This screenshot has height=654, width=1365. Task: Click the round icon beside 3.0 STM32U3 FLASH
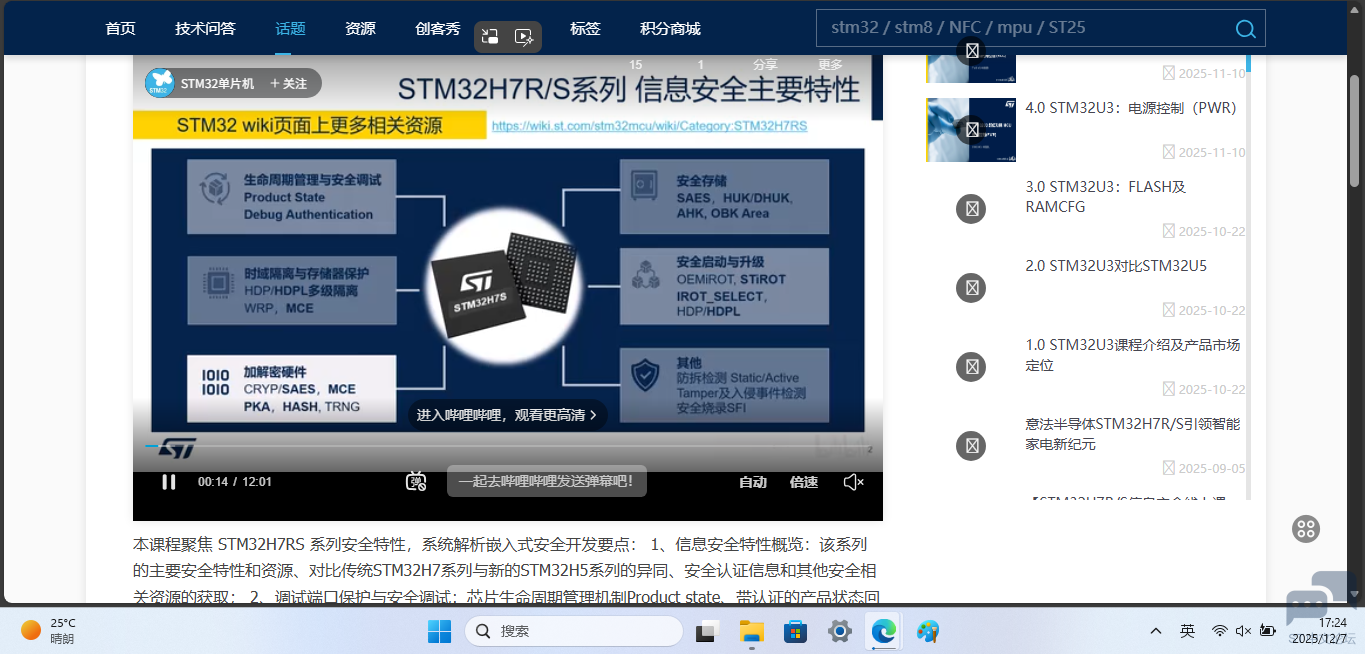(x=971, y=209)
